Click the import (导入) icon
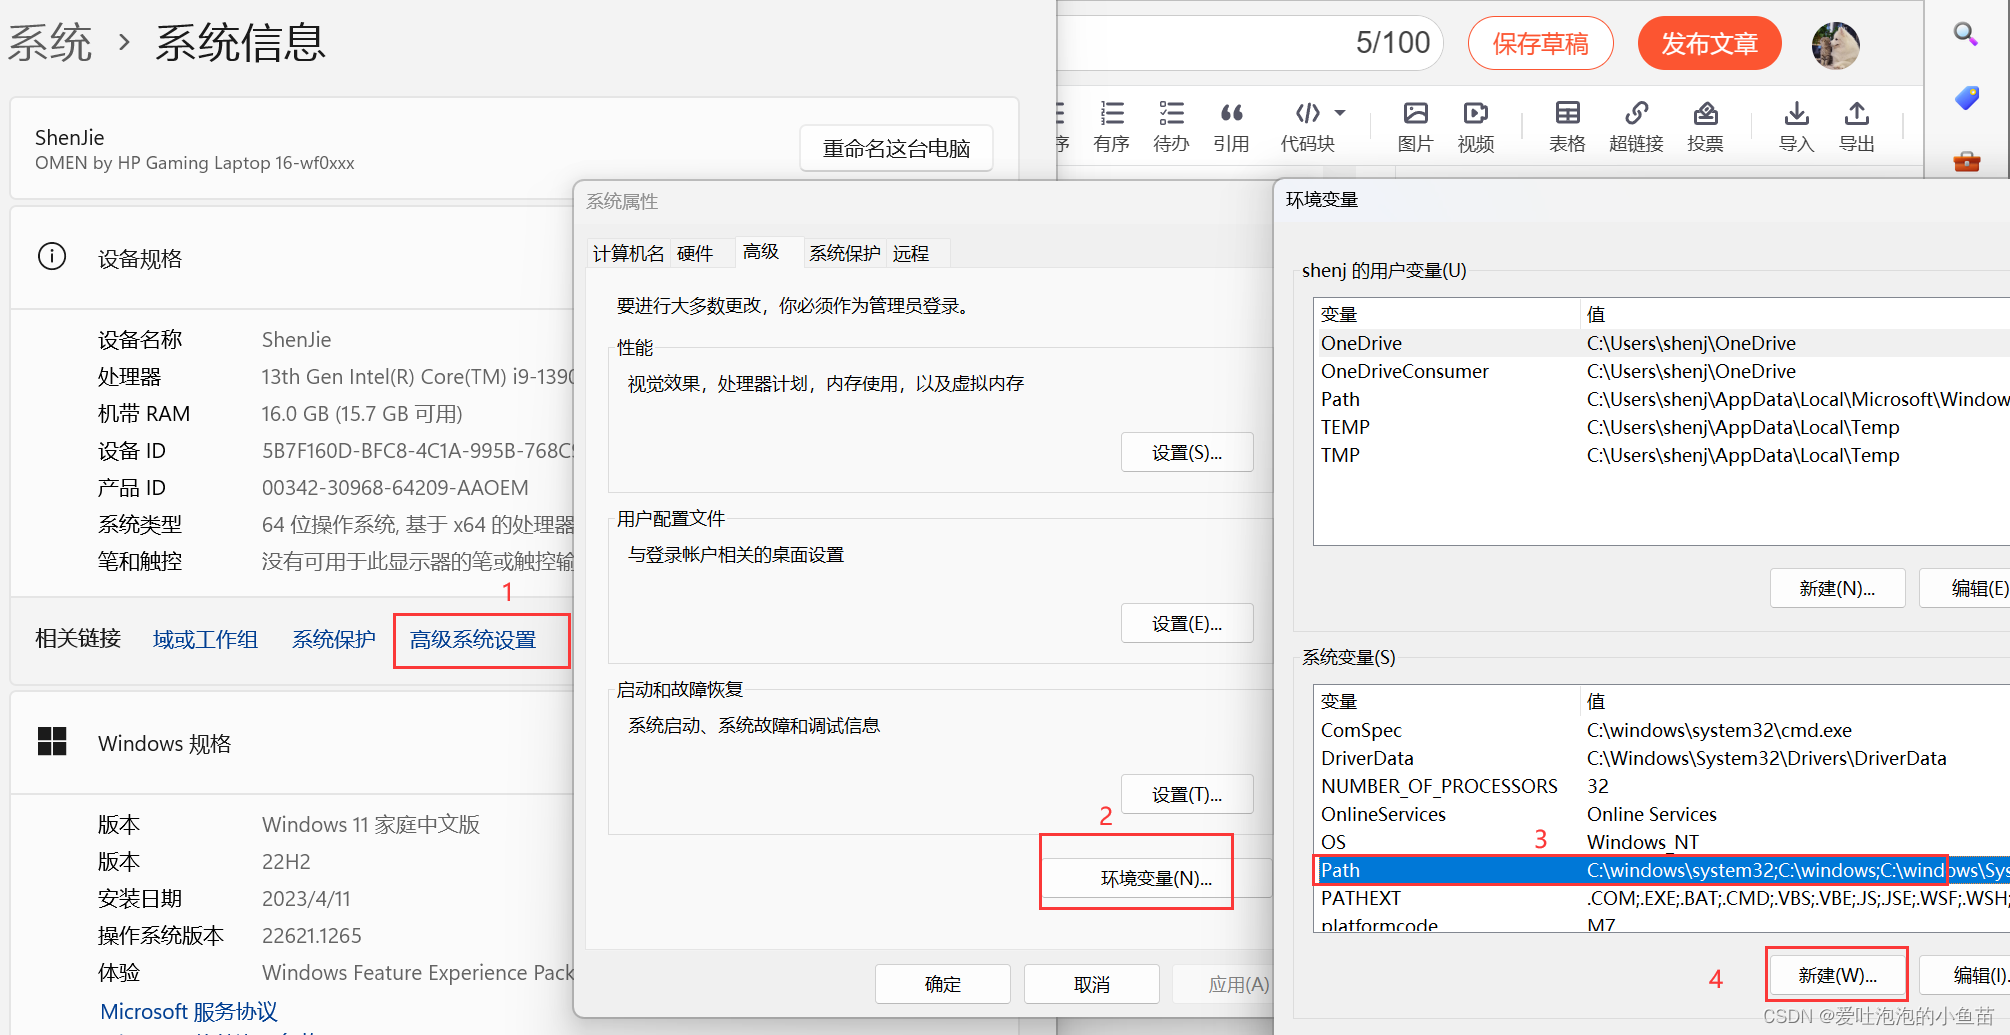The image size is (2010, 1035). point(1796,126)
